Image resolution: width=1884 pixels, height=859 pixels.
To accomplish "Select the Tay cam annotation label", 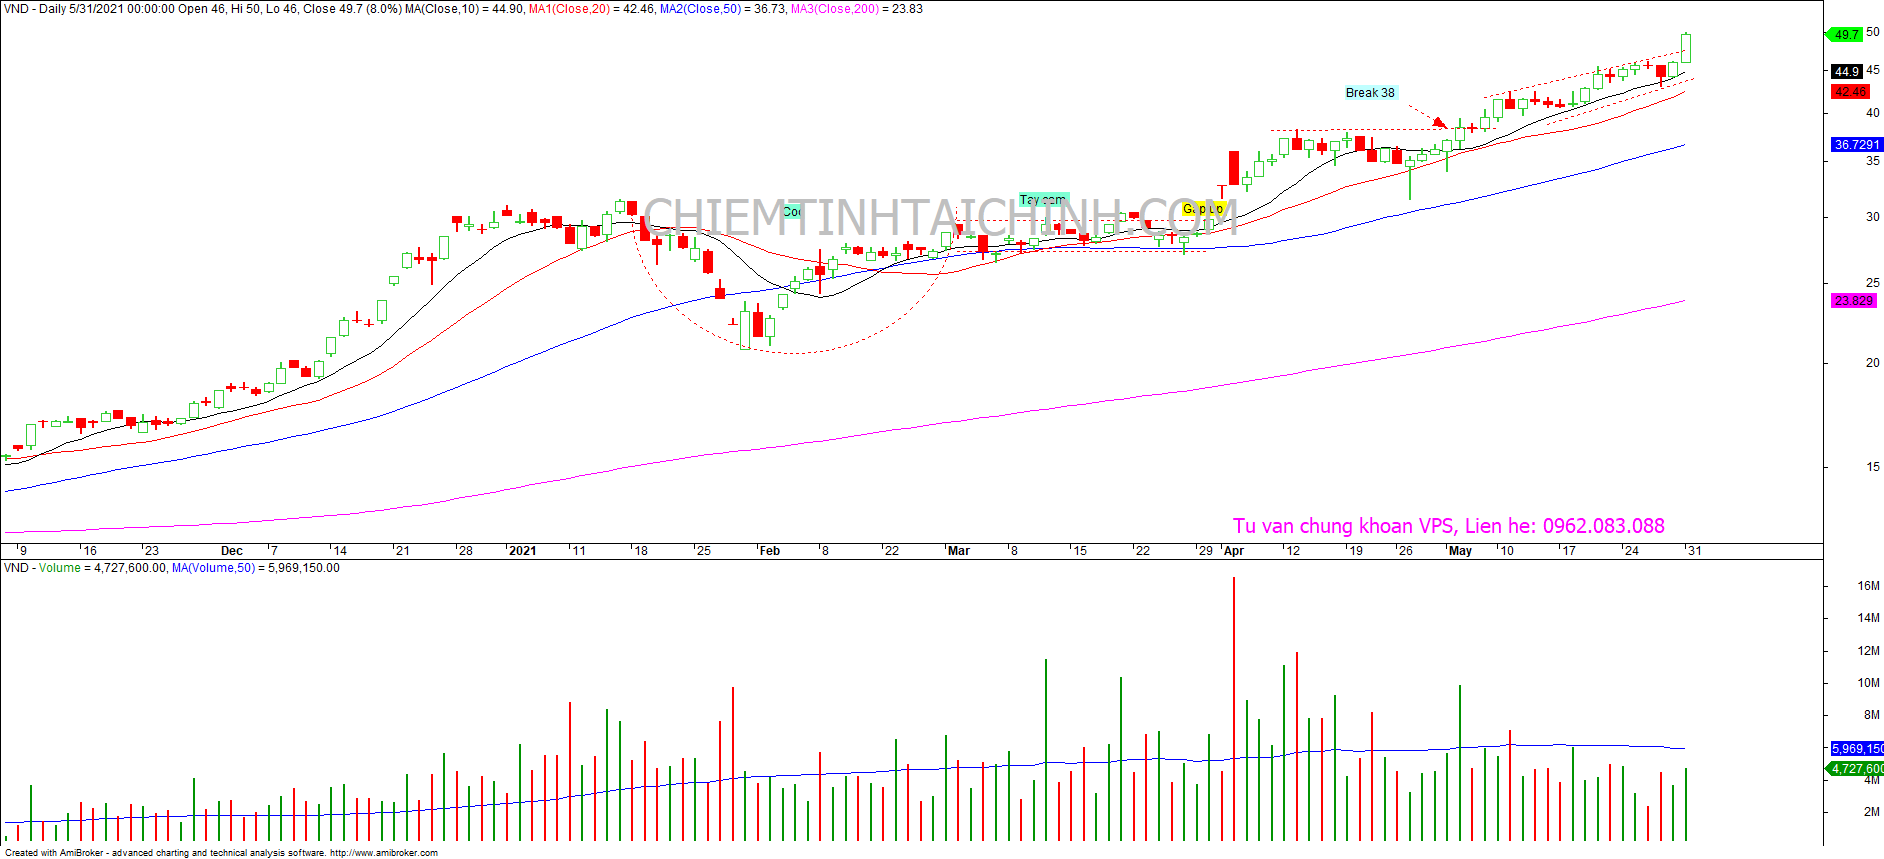I will pyautogui.click(x=1043, y=200).
